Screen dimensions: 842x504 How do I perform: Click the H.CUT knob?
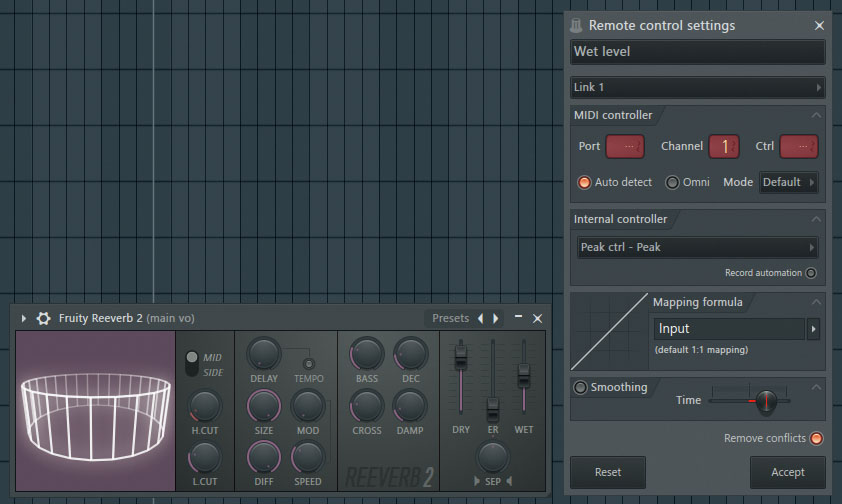click(x=205, y=406)
